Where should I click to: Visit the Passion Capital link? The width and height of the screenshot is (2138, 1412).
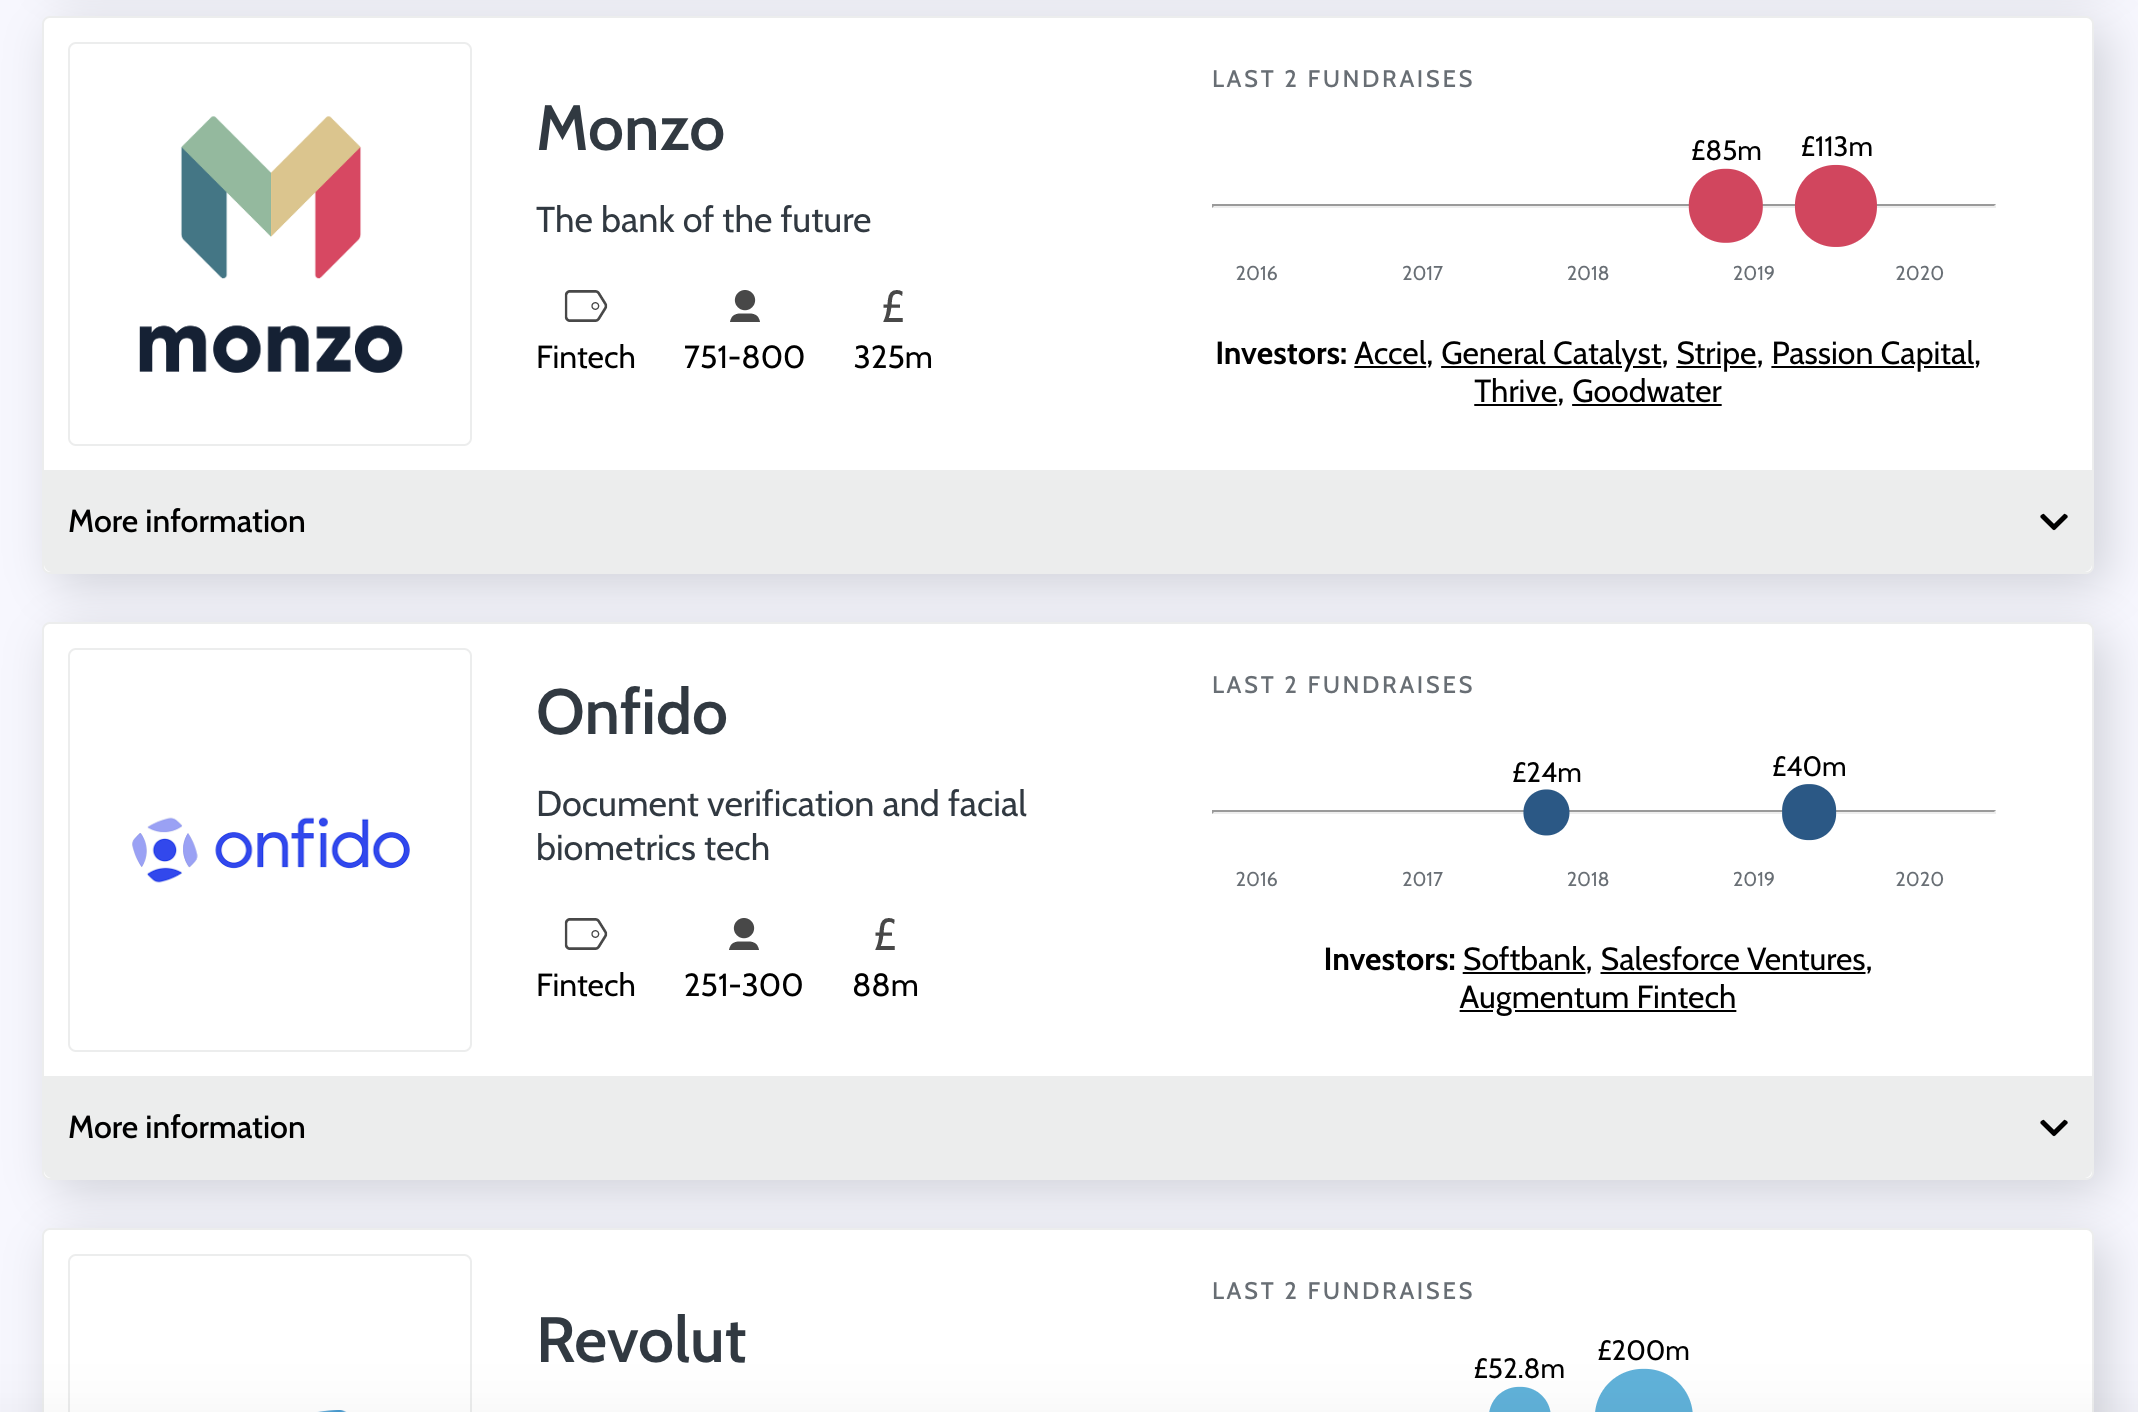point(1873,354)
